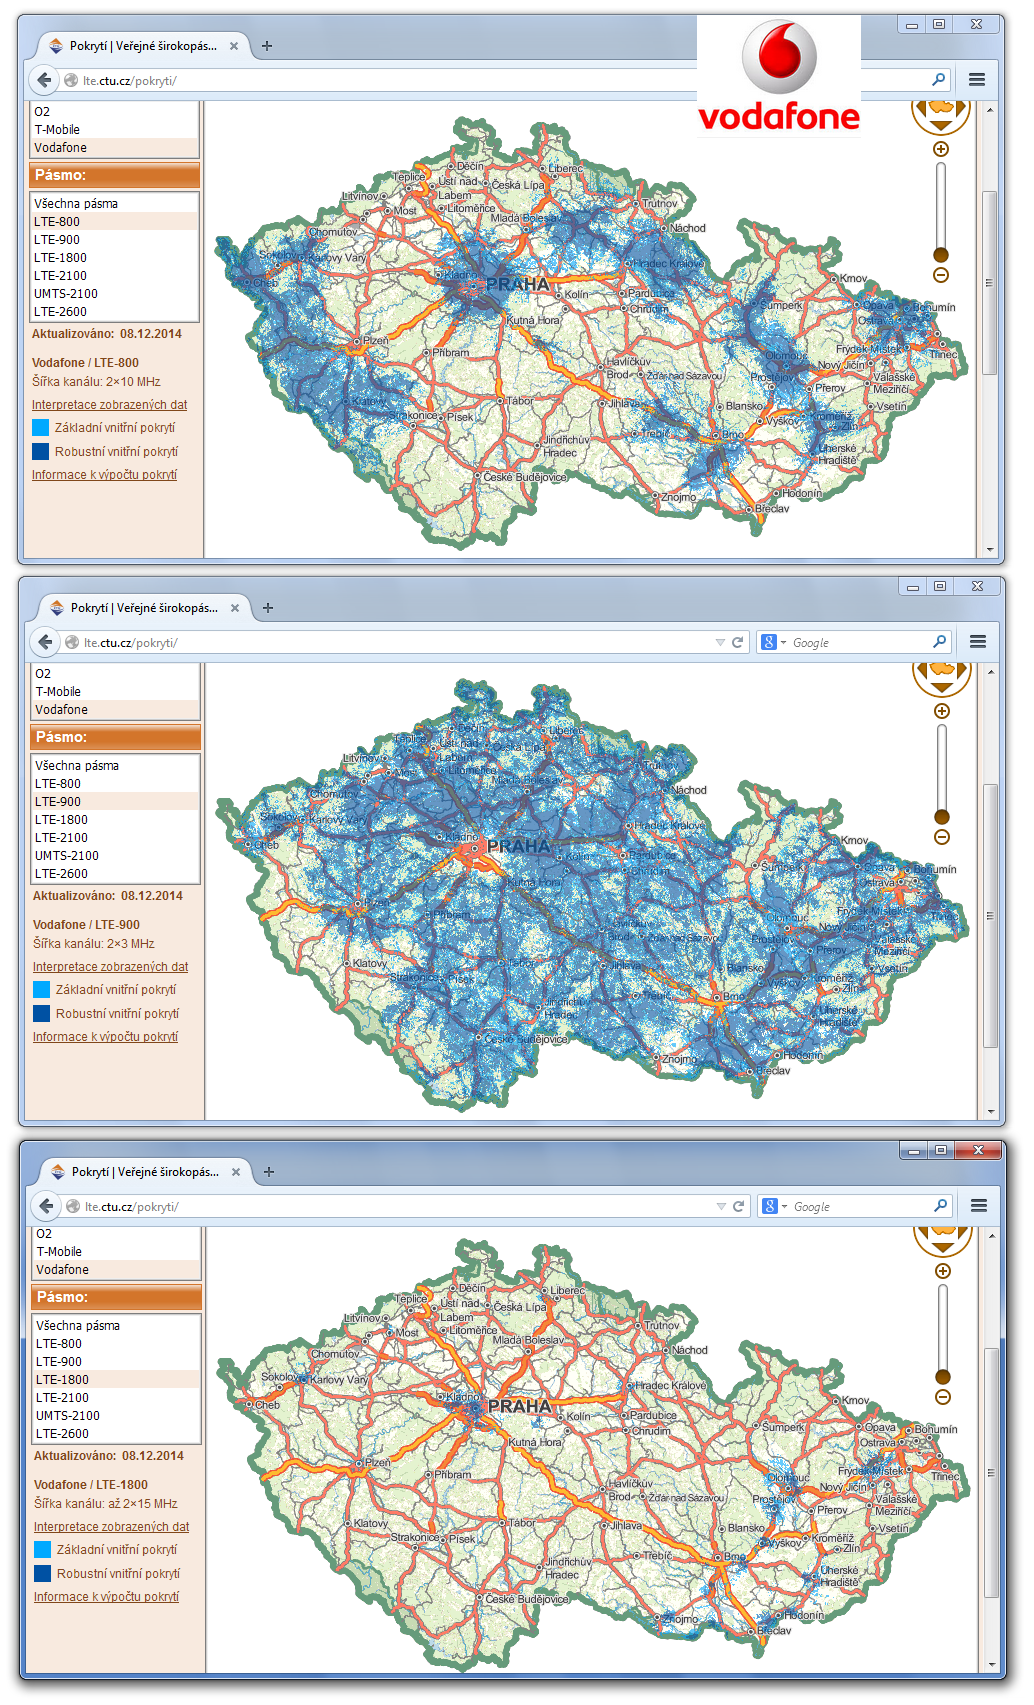Reload the page in the LTE-1800 window
1034x1705 pixels.
click(738, 1206)
